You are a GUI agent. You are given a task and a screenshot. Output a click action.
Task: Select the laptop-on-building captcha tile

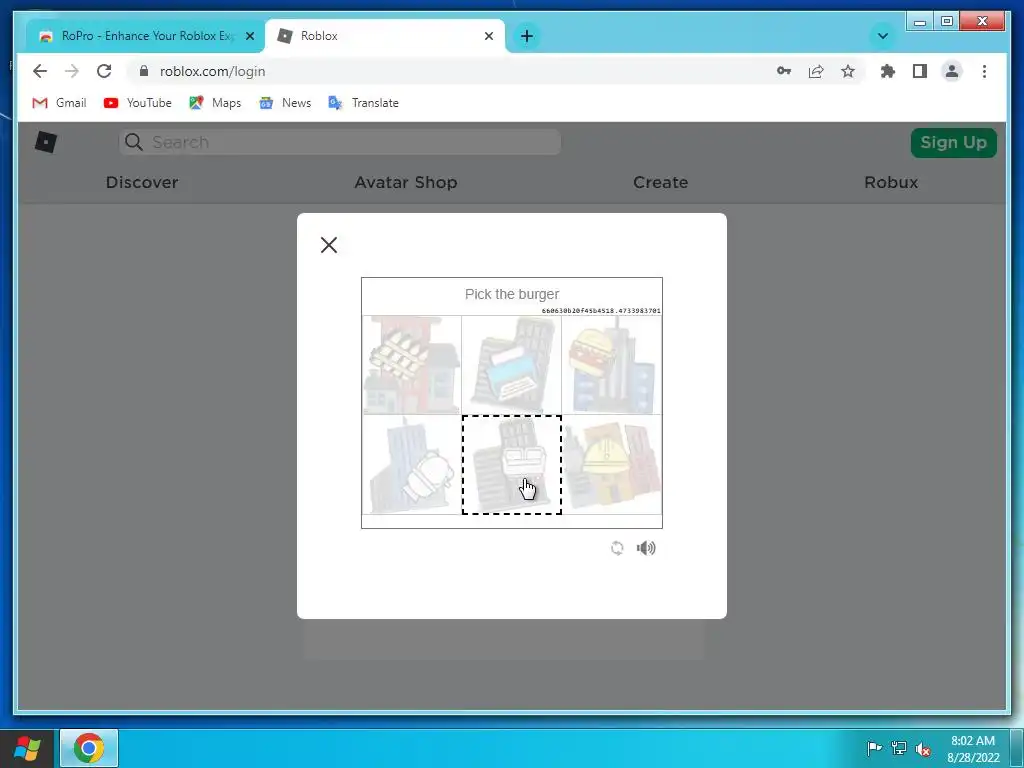[x=511, y=365]
